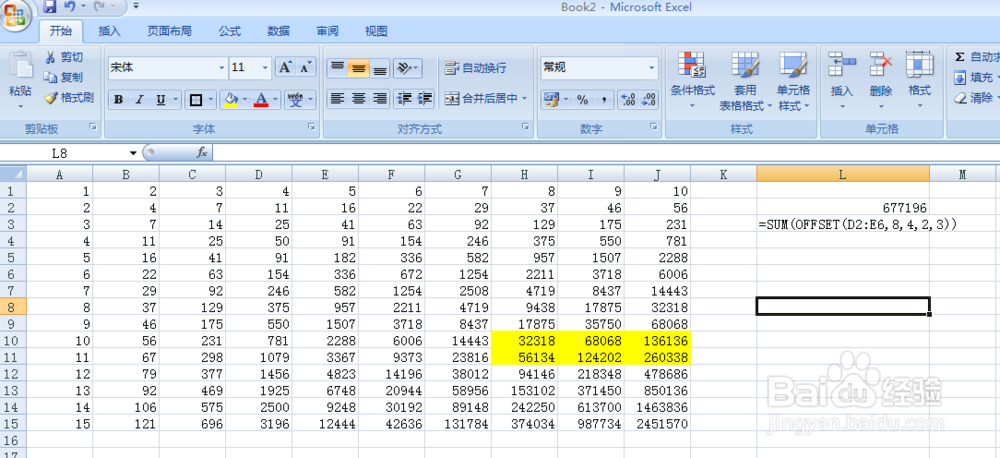Viewport: 1000px width, 458px height.
Task: Open the 格式 cells format menu
Action: coord(920,80)
